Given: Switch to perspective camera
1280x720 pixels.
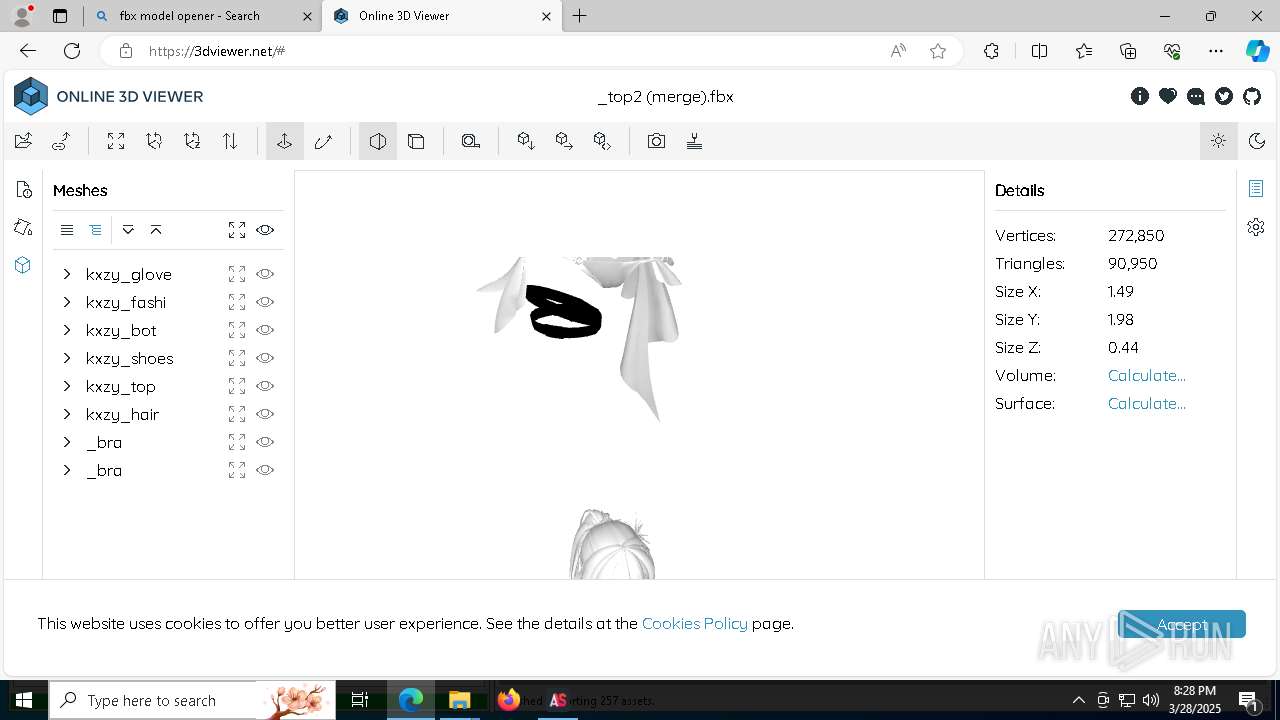Looking at the screenshot, I should 378,141.
